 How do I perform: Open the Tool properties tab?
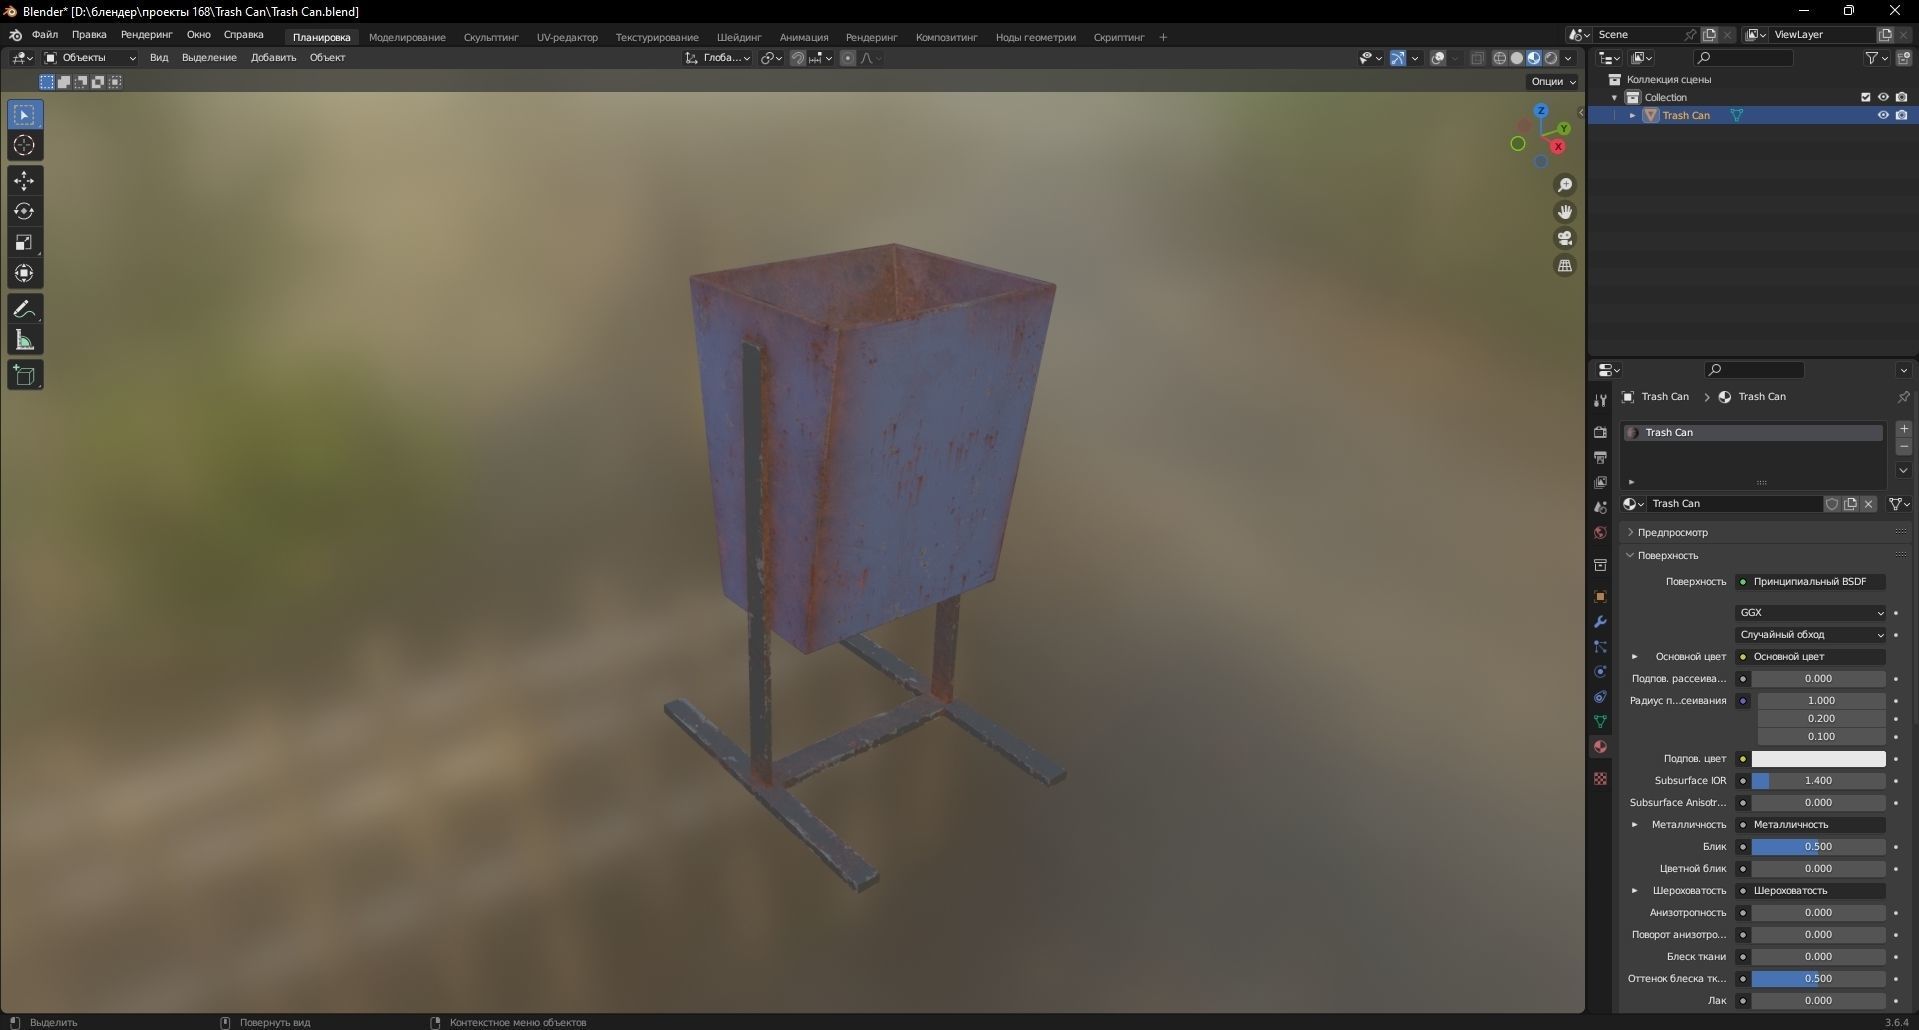click(x=1600, y=400)
